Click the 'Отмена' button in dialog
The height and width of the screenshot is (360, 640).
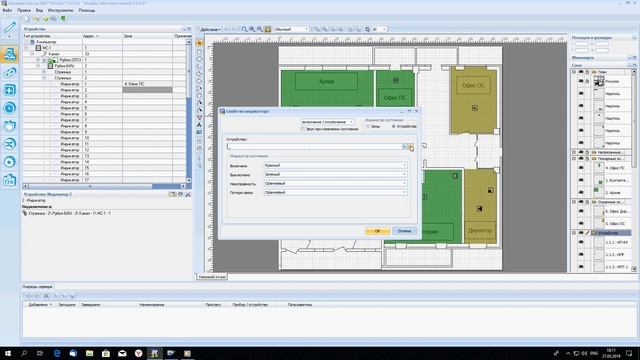click(x=404, y=231)
